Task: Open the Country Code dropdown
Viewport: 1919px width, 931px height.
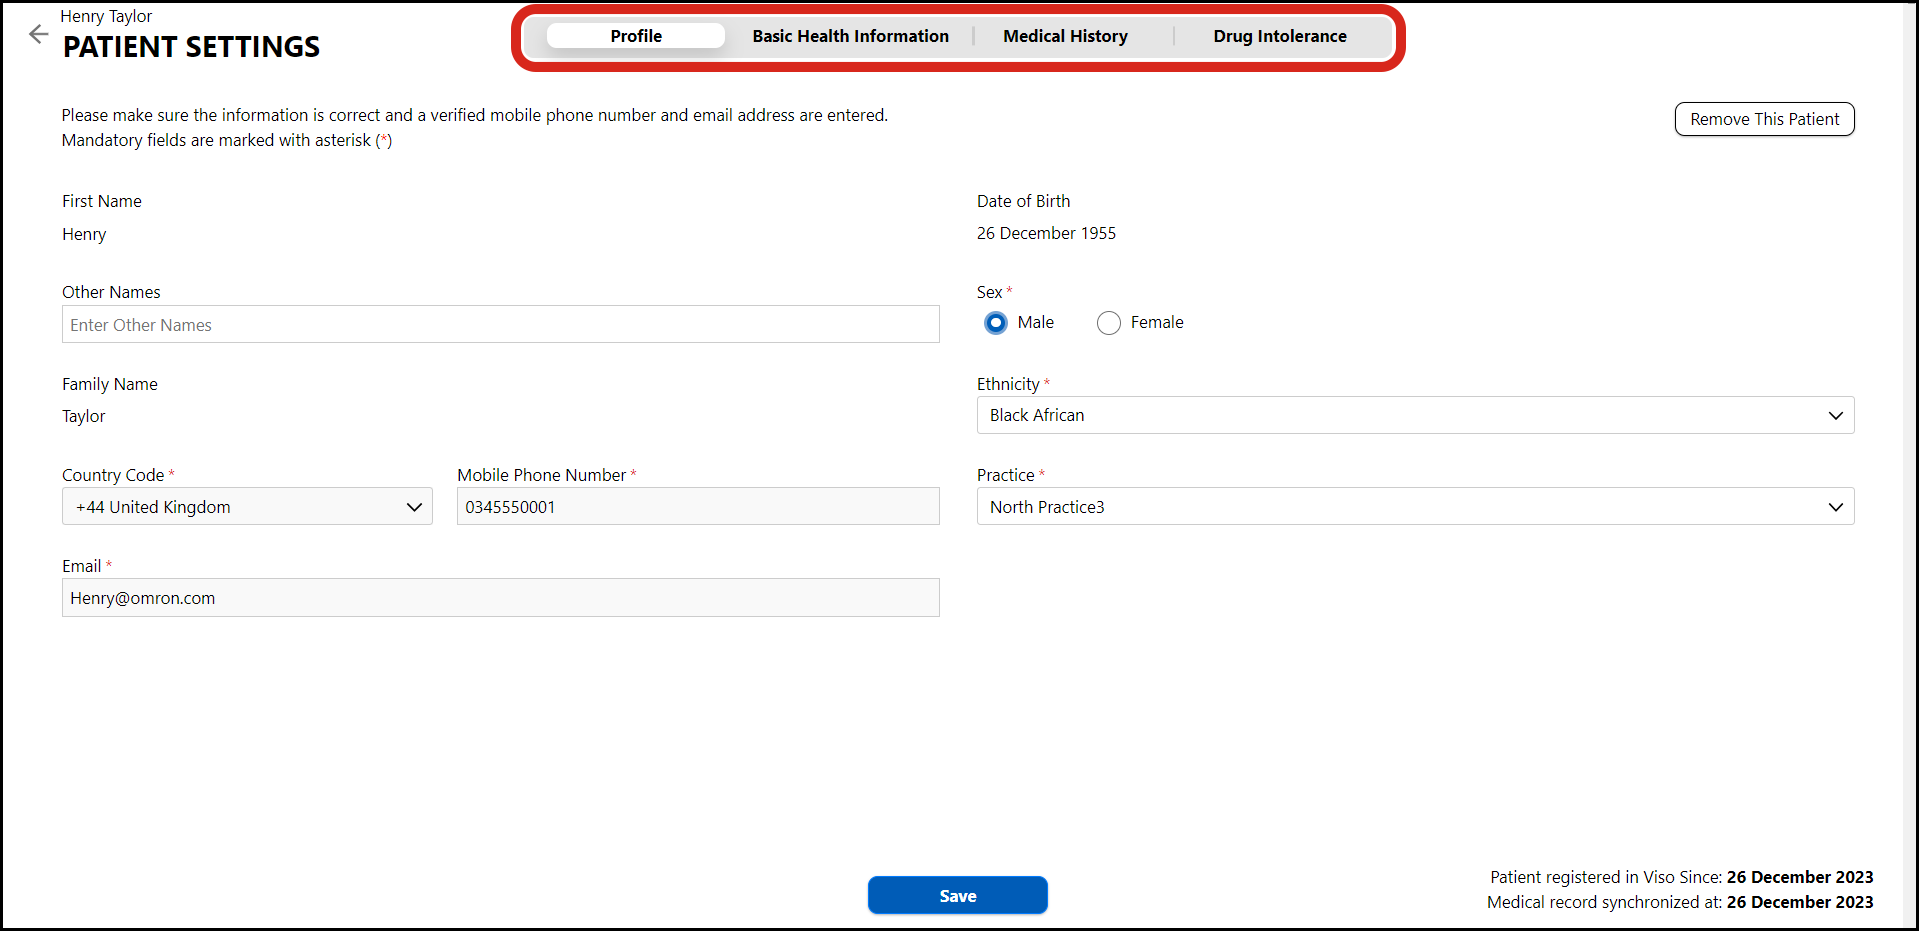Action: [246, 507]
